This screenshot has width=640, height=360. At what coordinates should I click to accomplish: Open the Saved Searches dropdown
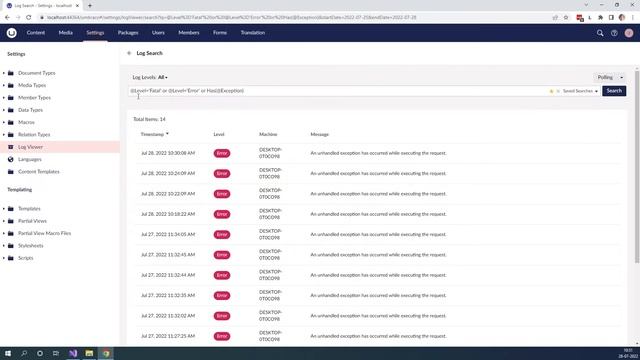coord(580,91)
